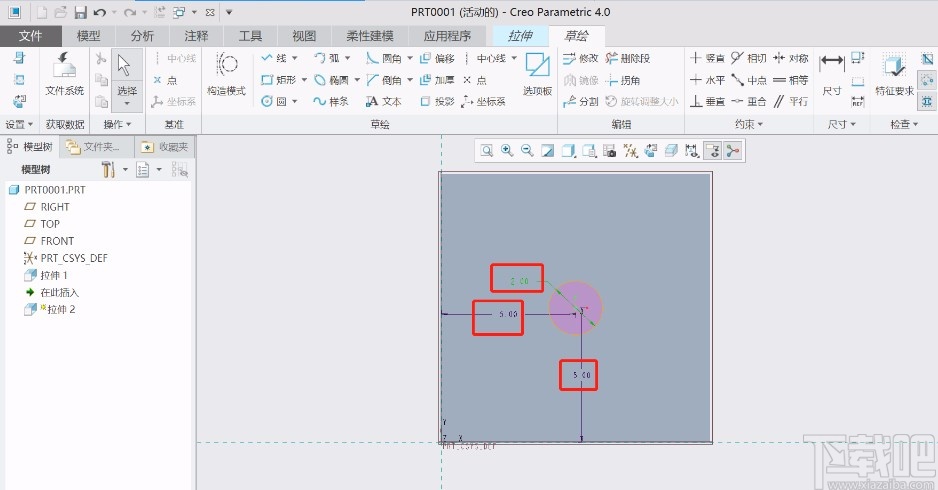The image size is (938, 490).
Task: Expand the Rectangle (矩形) dropdown arrow
Action: (x=304, y=80)
